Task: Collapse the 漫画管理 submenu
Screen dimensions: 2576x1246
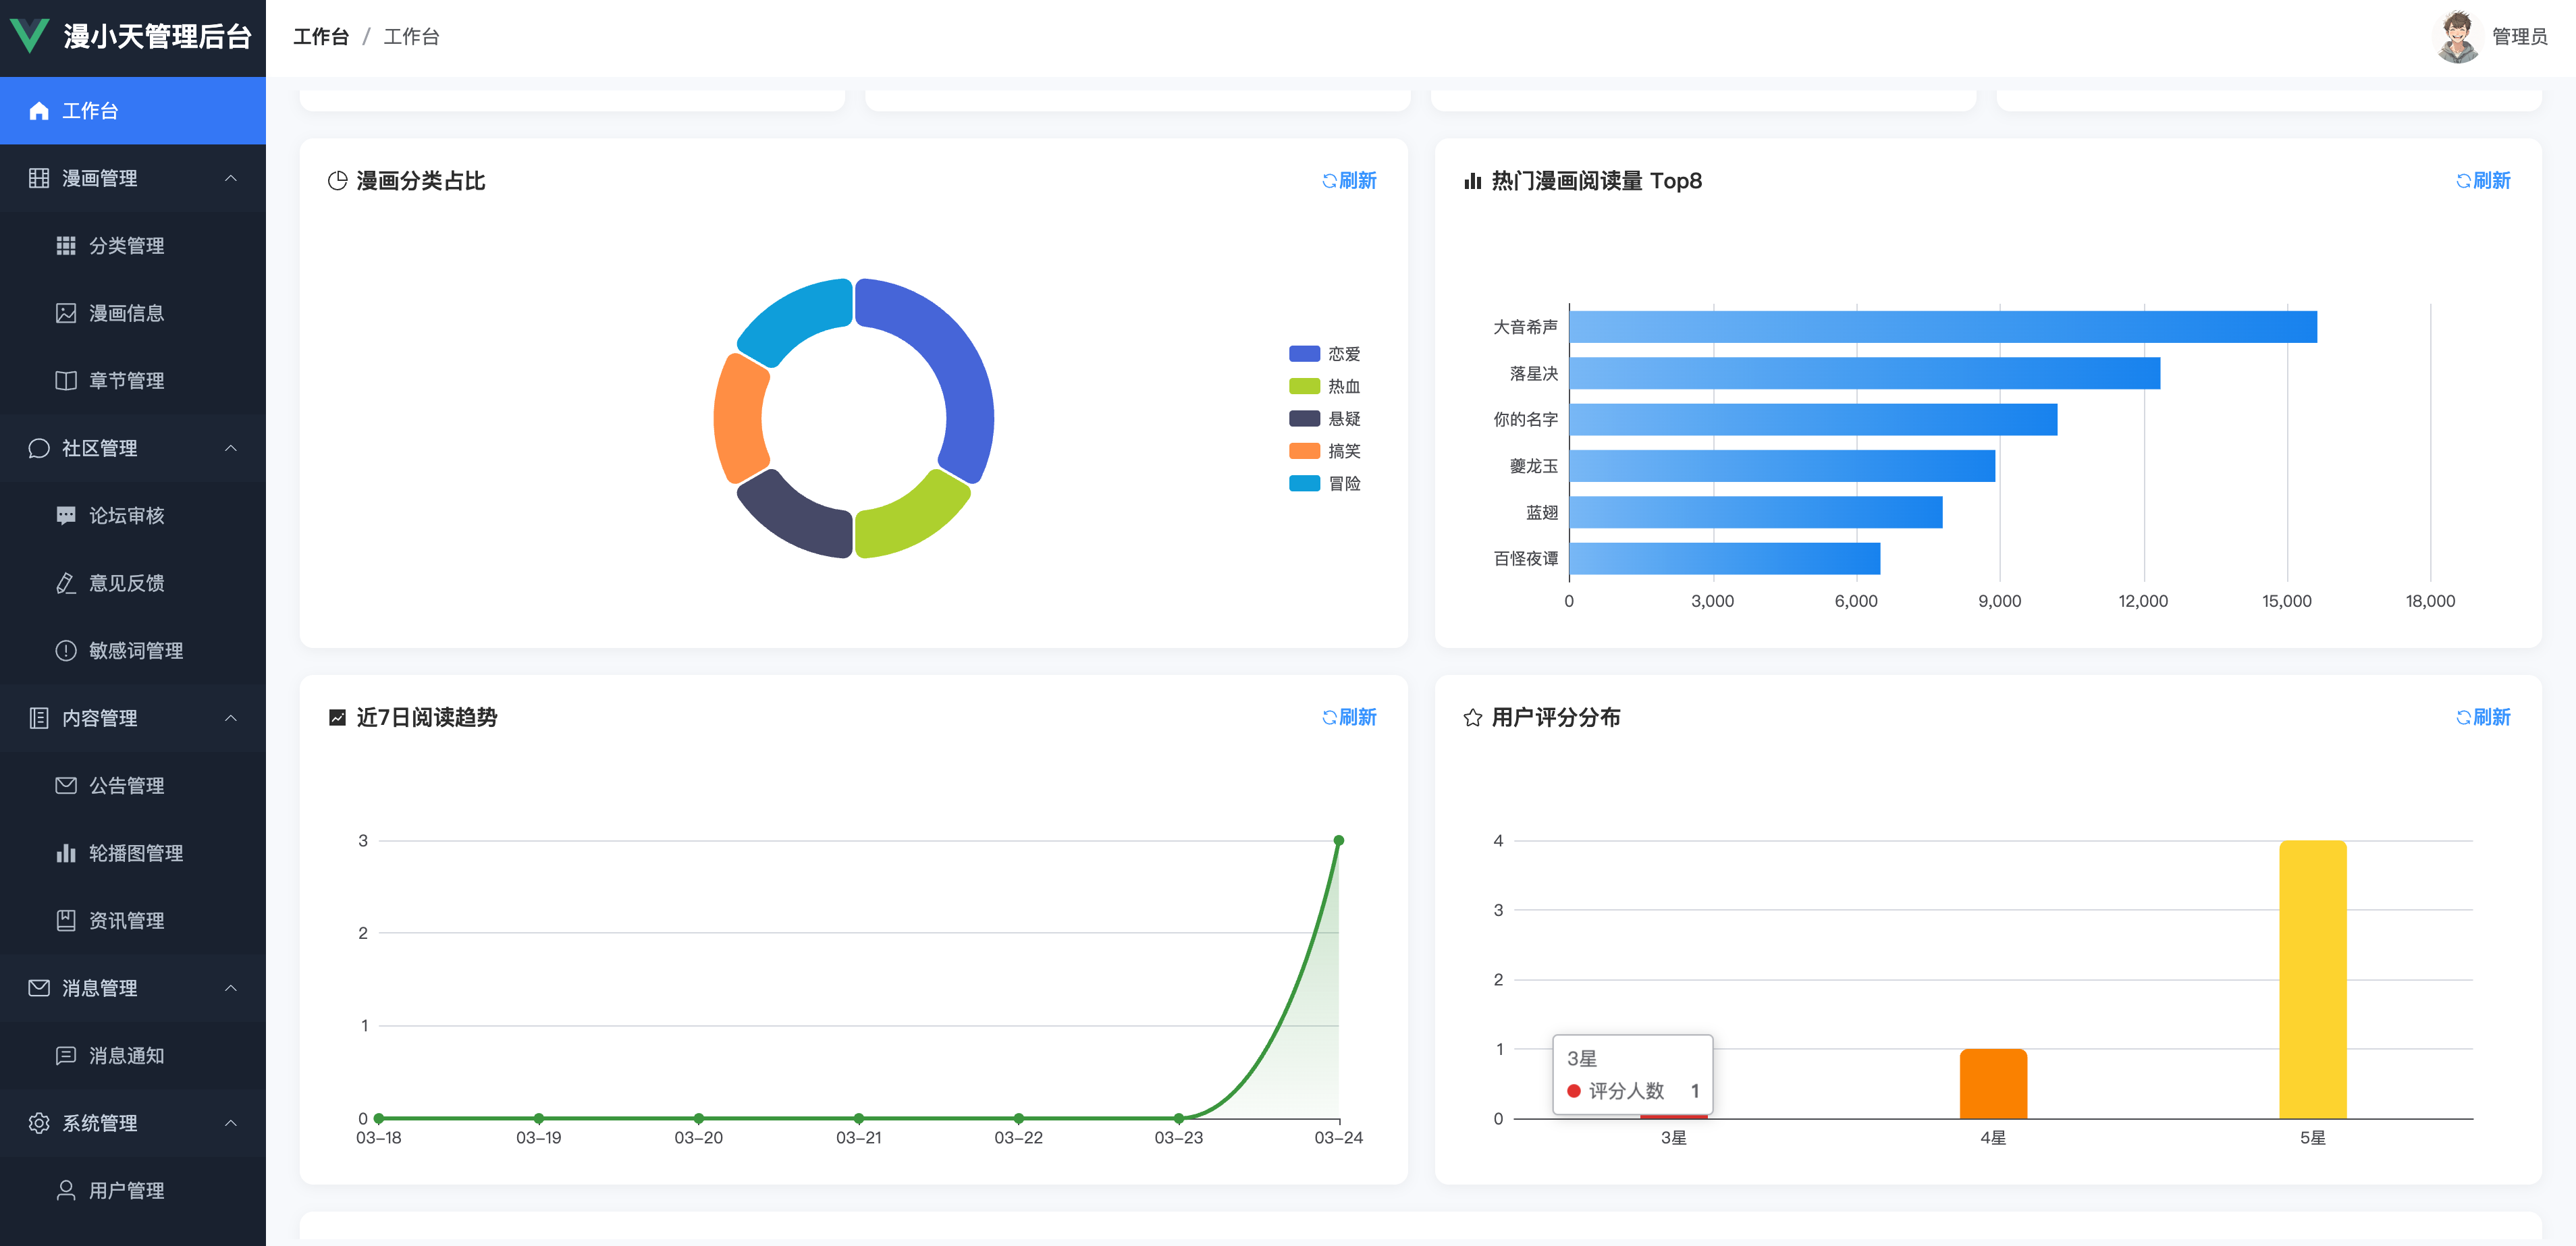Action: pyautogui.click(x=133, y=178)
